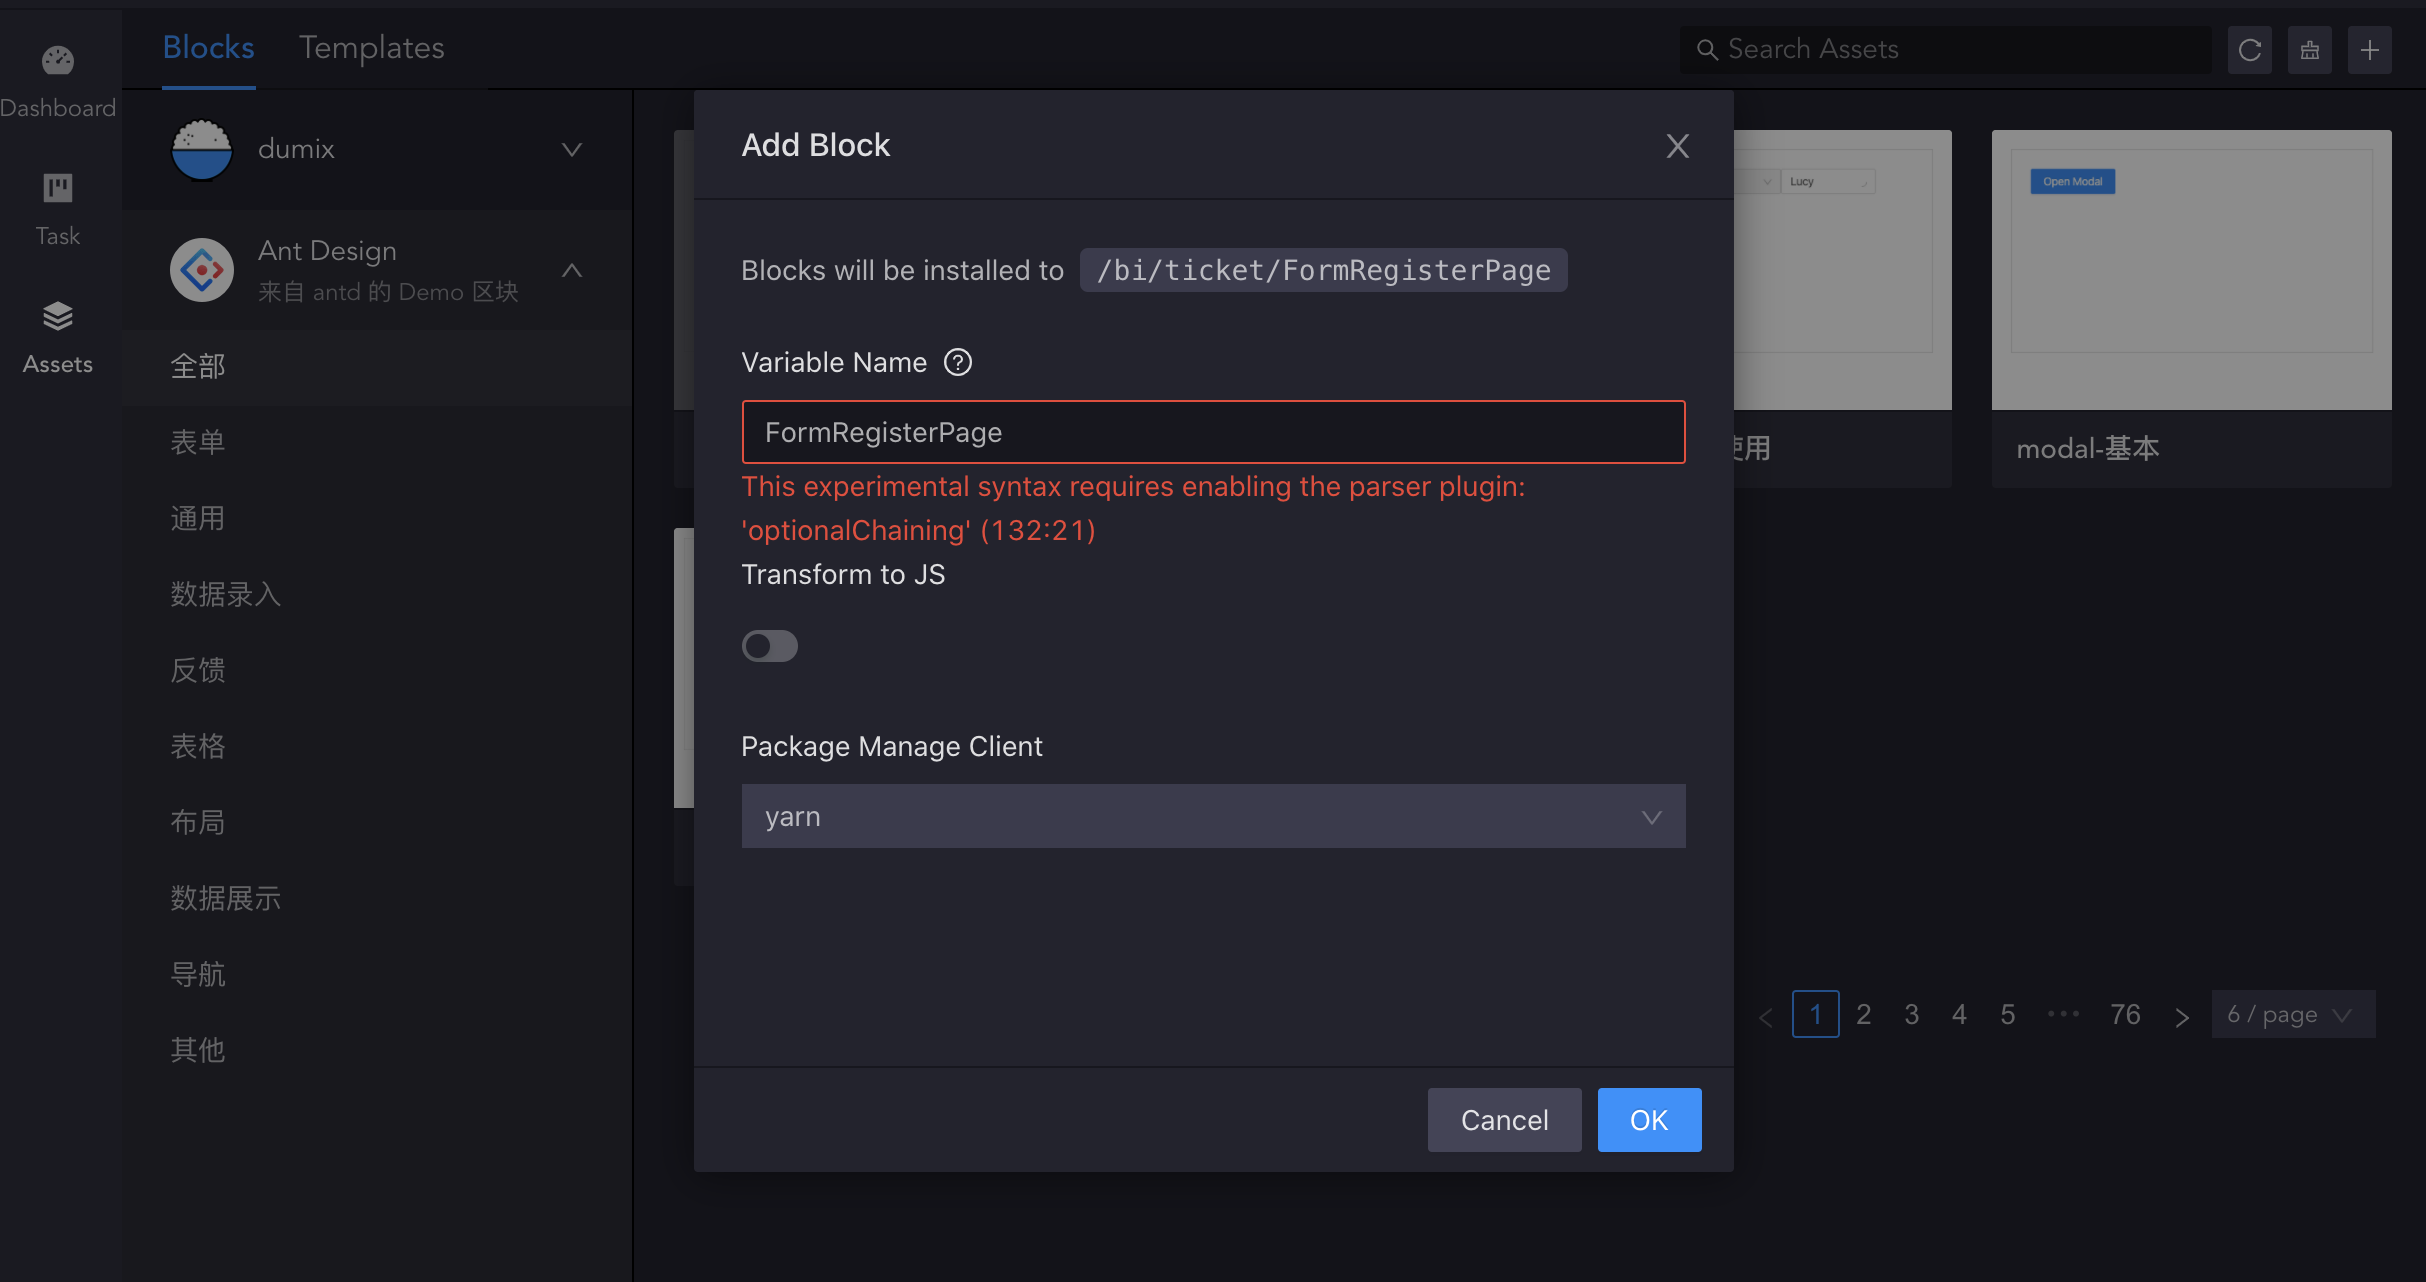Go to pagination page 3
Viewport: 2426px width, 1282px height.
1911,1015
